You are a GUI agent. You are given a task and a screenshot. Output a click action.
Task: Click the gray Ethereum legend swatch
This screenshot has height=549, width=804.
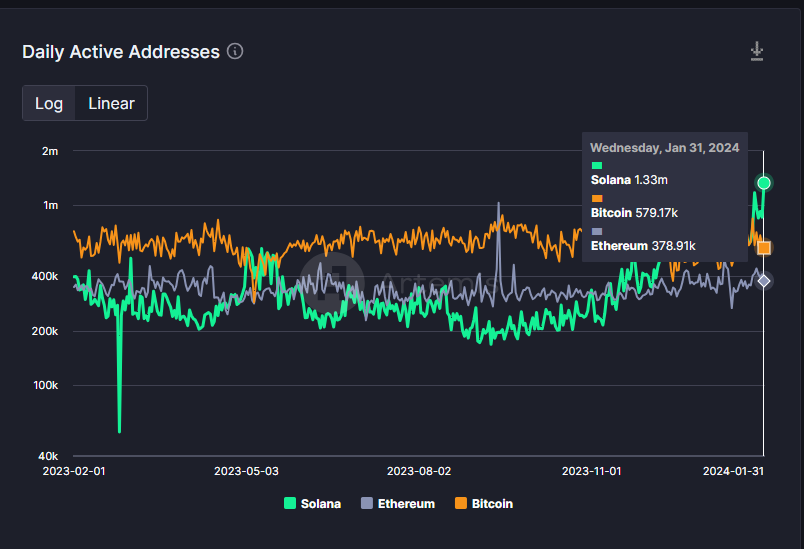click(x=367, y=503)
